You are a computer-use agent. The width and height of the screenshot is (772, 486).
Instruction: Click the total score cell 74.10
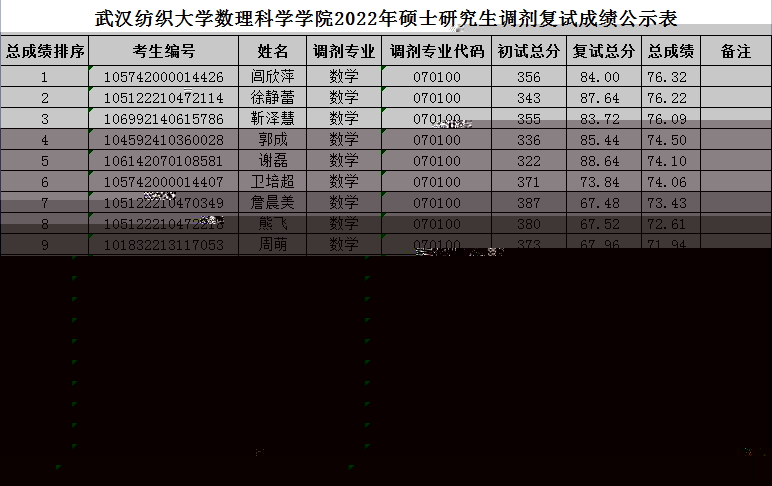click(667, 161)
